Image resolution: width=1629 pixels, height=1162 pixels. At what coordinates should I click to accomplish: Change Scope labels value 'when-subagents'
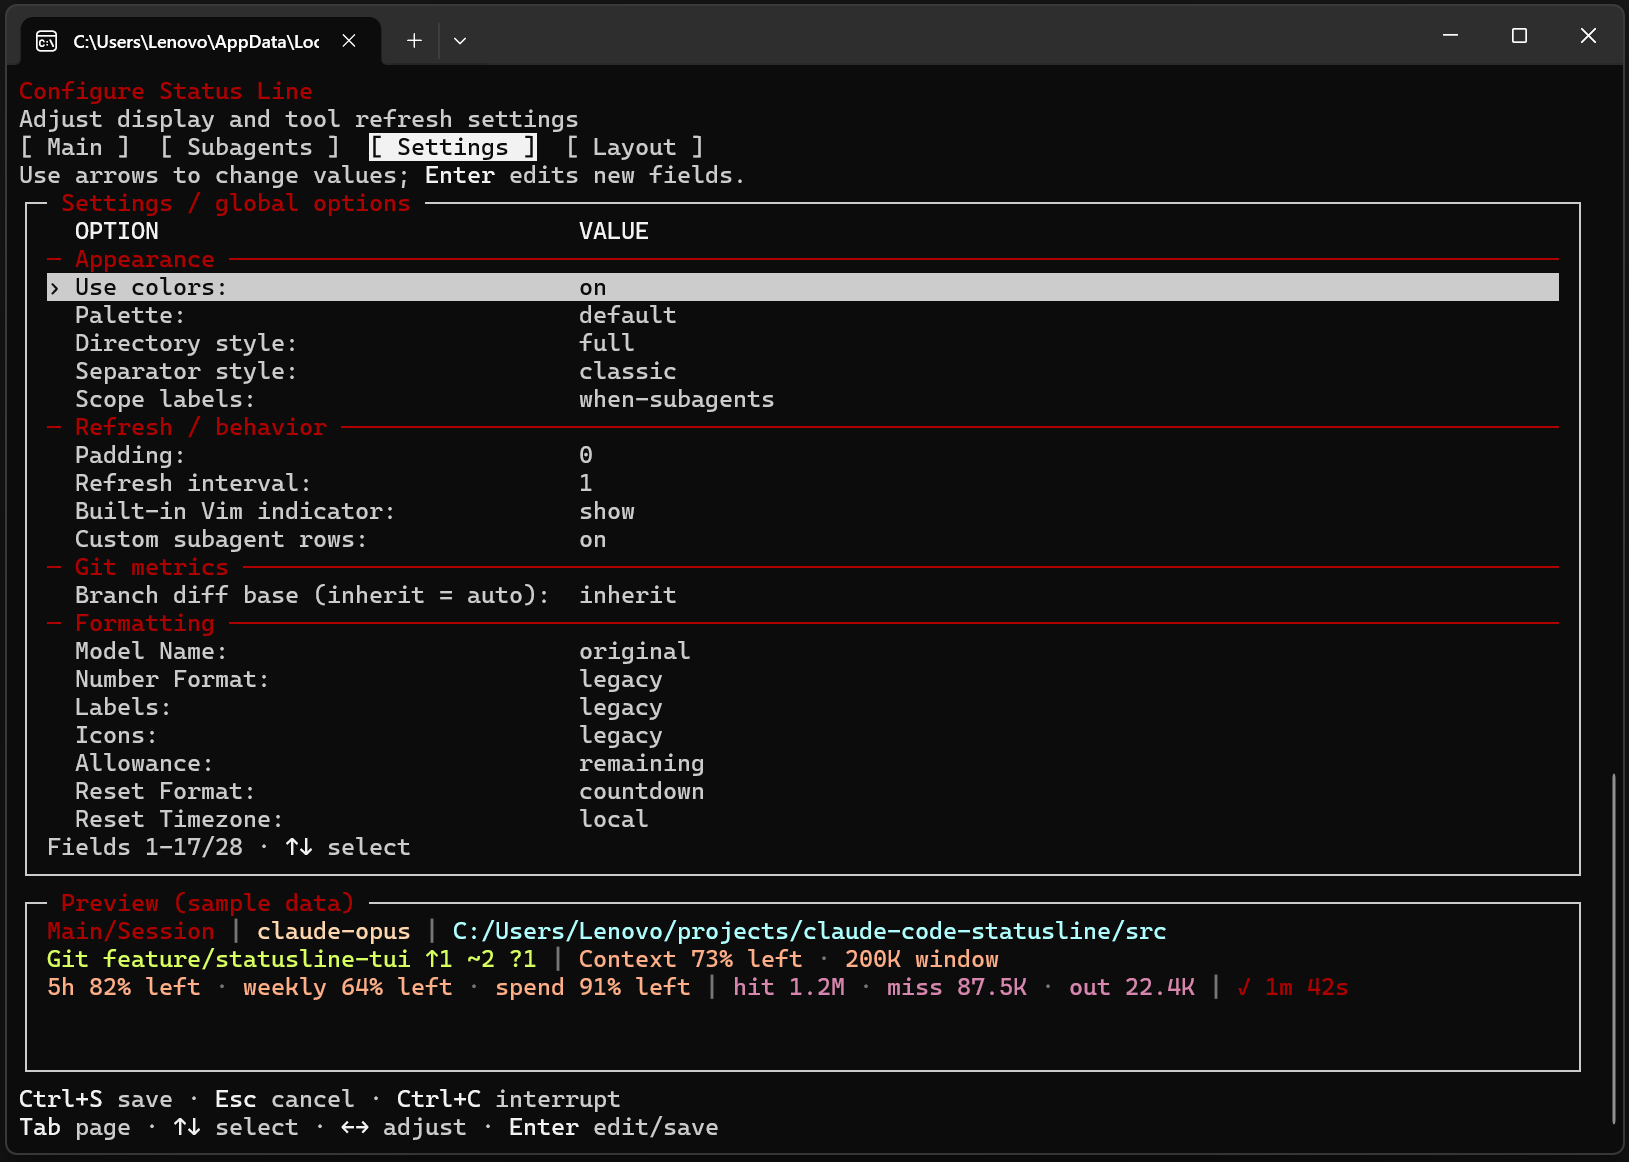(677, 399)
